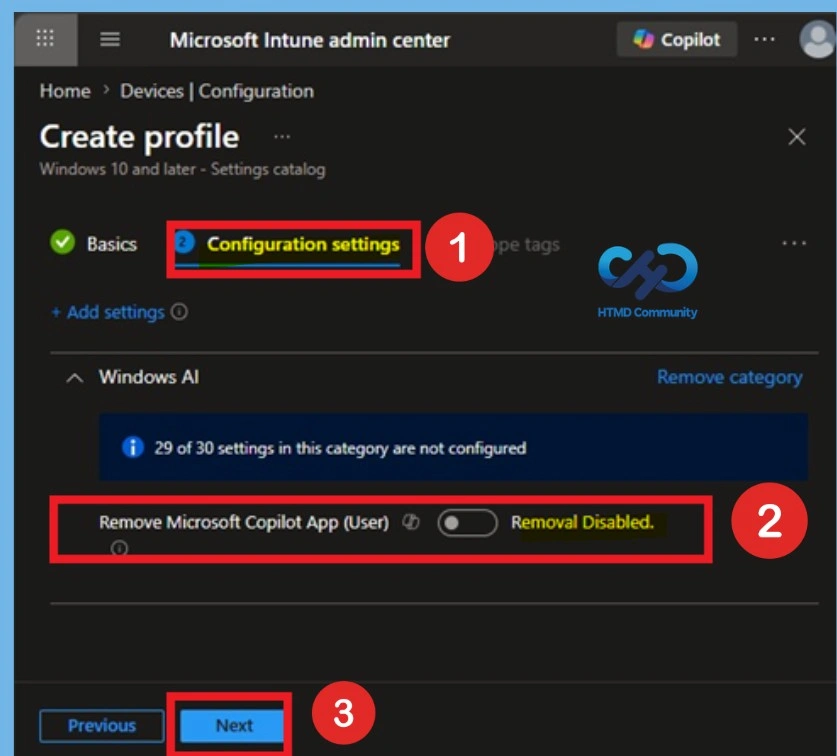This screenshot has width=837, height=756.
Task: Open header ellipsis more options
Action: tap(764, 39)
